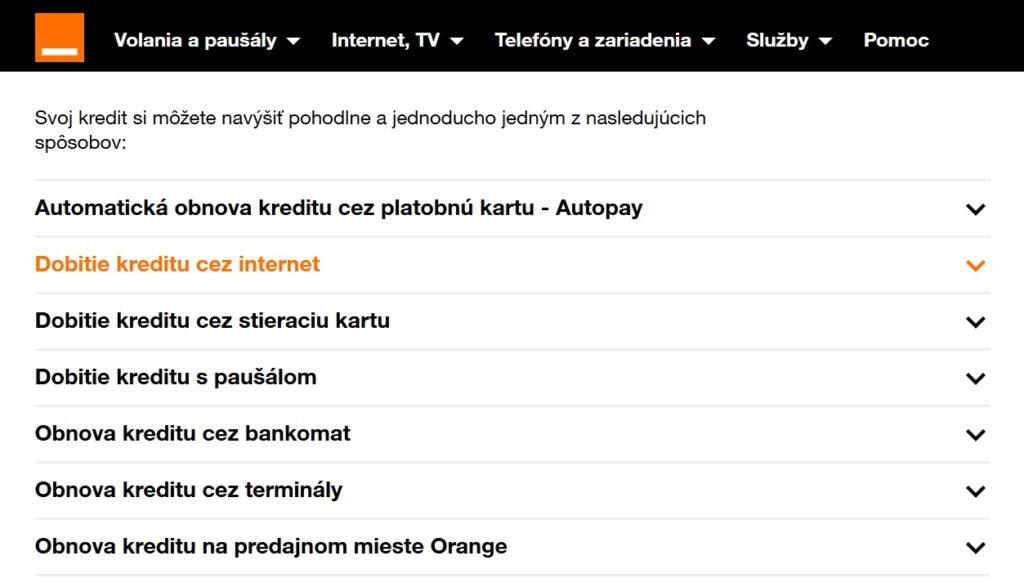Screen dimensions: 1024x587
Task: Click the chevron next to Autopay heading
Action: pos(973,209)
